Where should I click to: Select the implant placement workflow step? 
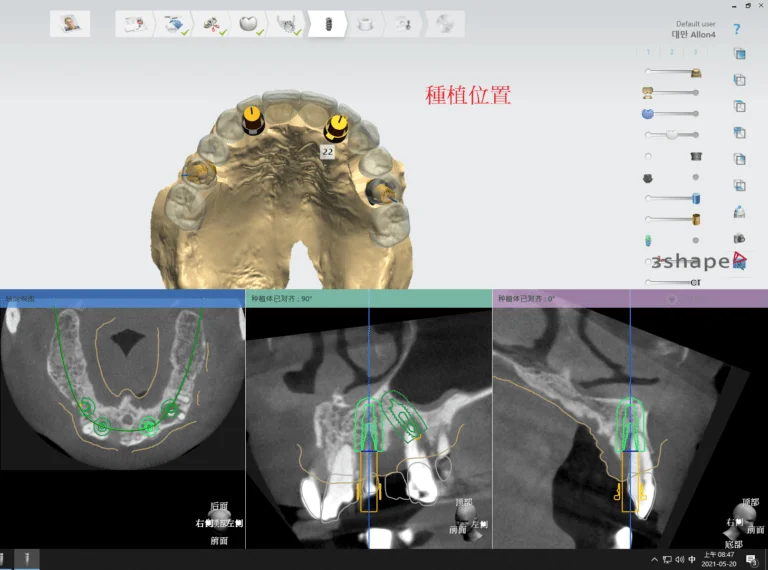coord(324,23)
